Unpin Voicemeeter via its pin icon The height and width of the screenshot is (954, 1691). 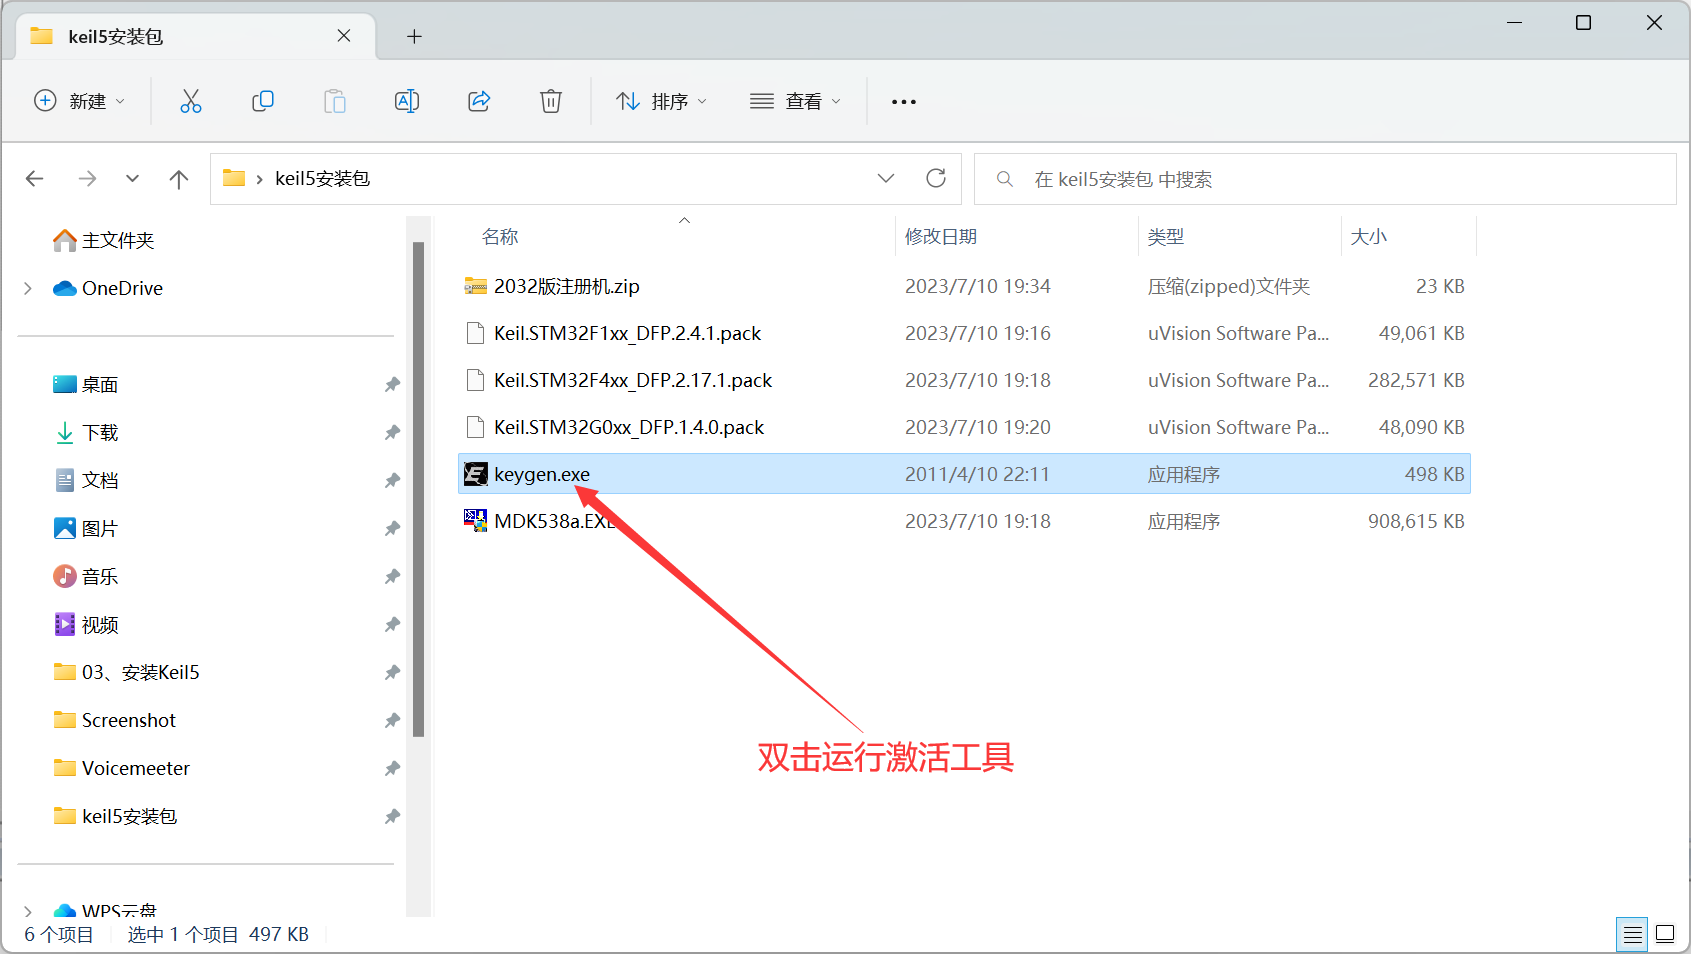coord(392,769)
